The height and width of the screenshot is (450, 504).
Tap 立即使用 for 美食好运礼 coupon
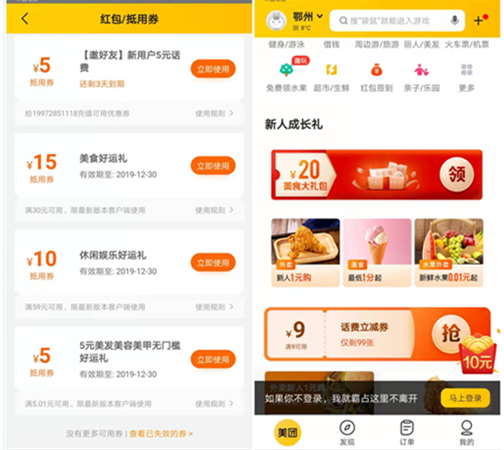click(x=213, y=166)
